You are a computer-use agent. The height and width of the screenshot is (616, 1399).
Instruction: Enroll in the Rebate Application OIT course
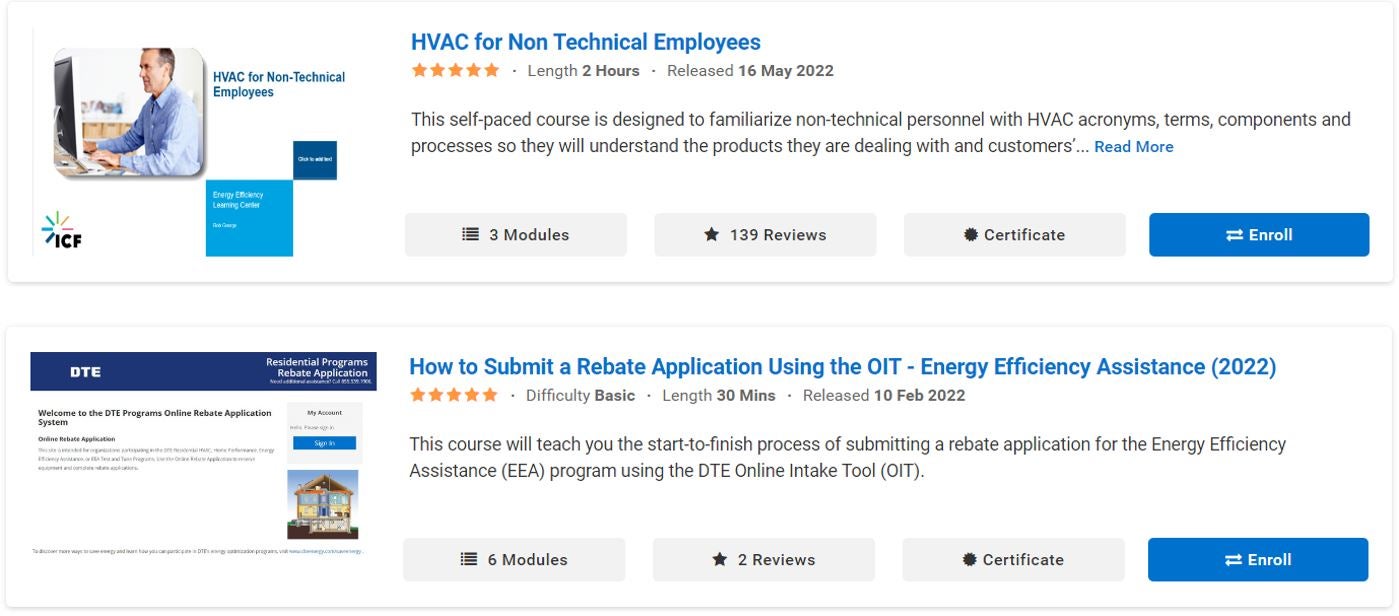click(1258, 560)
